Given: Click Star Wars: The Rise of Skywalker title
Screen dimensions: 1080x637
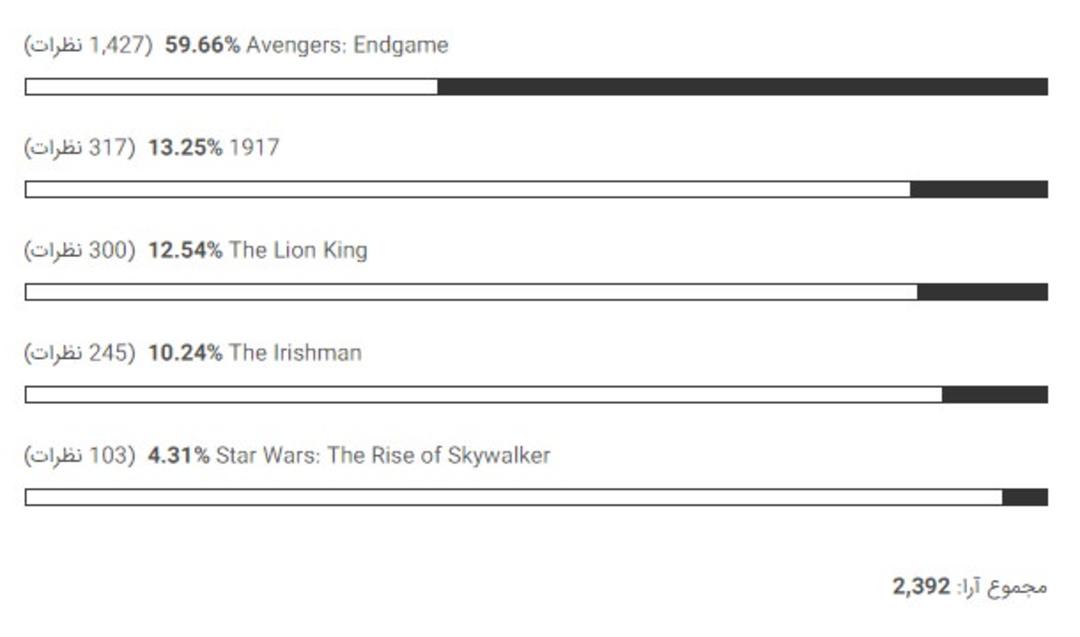Looking at the screenshot, I should tap(383, 456).
